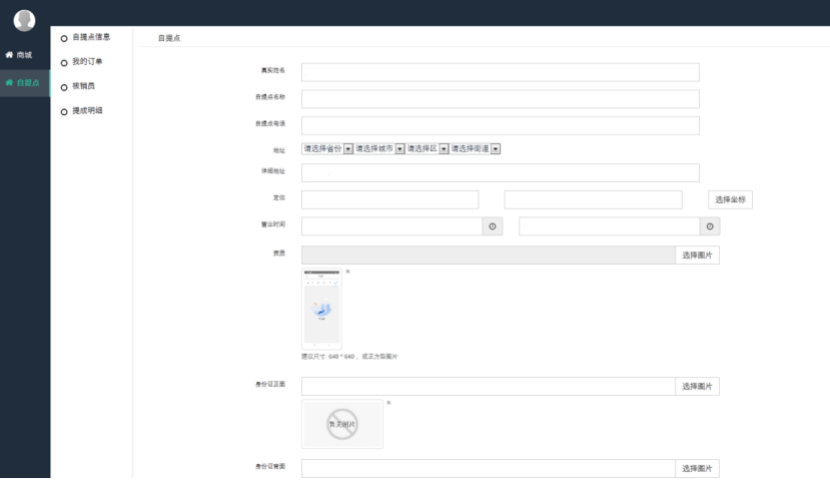Image resolution: width=830 pixels, height=480 pixels.
Task: Click the home icon beside 商城
Action: 10,55
